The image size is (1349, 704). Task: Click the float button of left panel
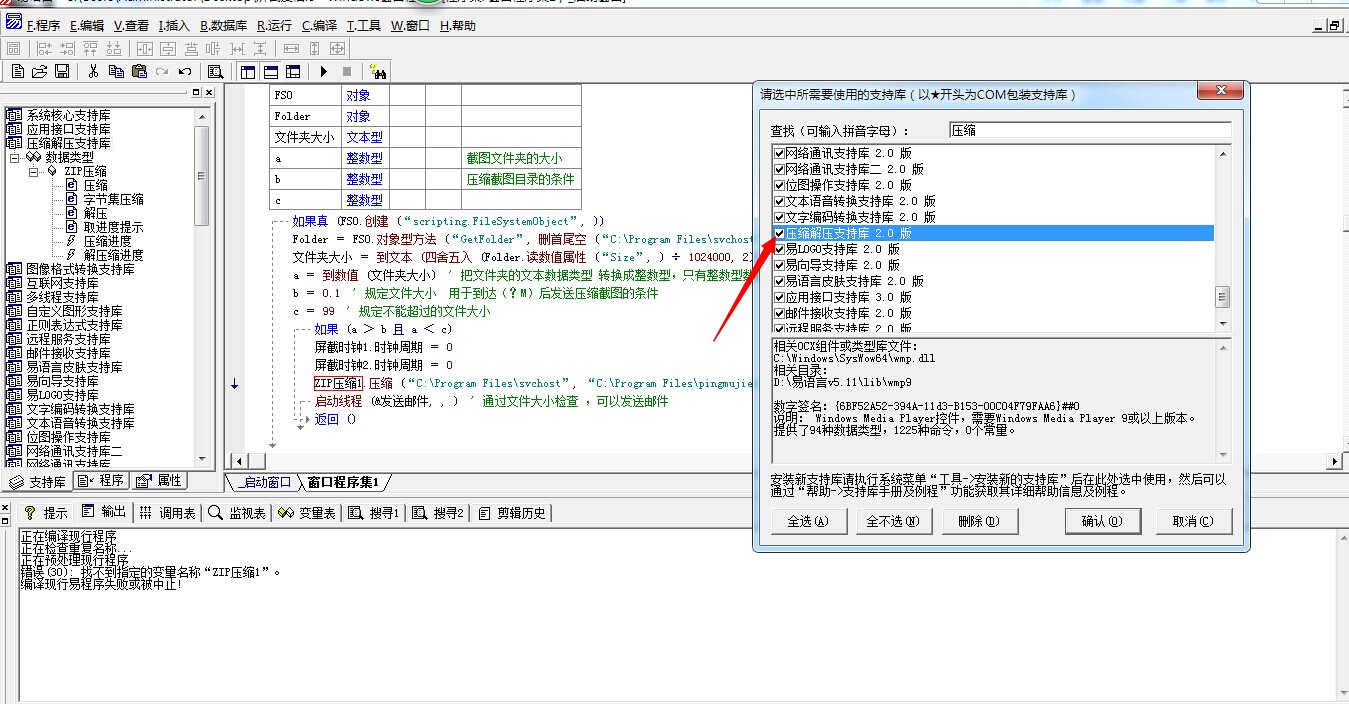[x=196, y=92]
